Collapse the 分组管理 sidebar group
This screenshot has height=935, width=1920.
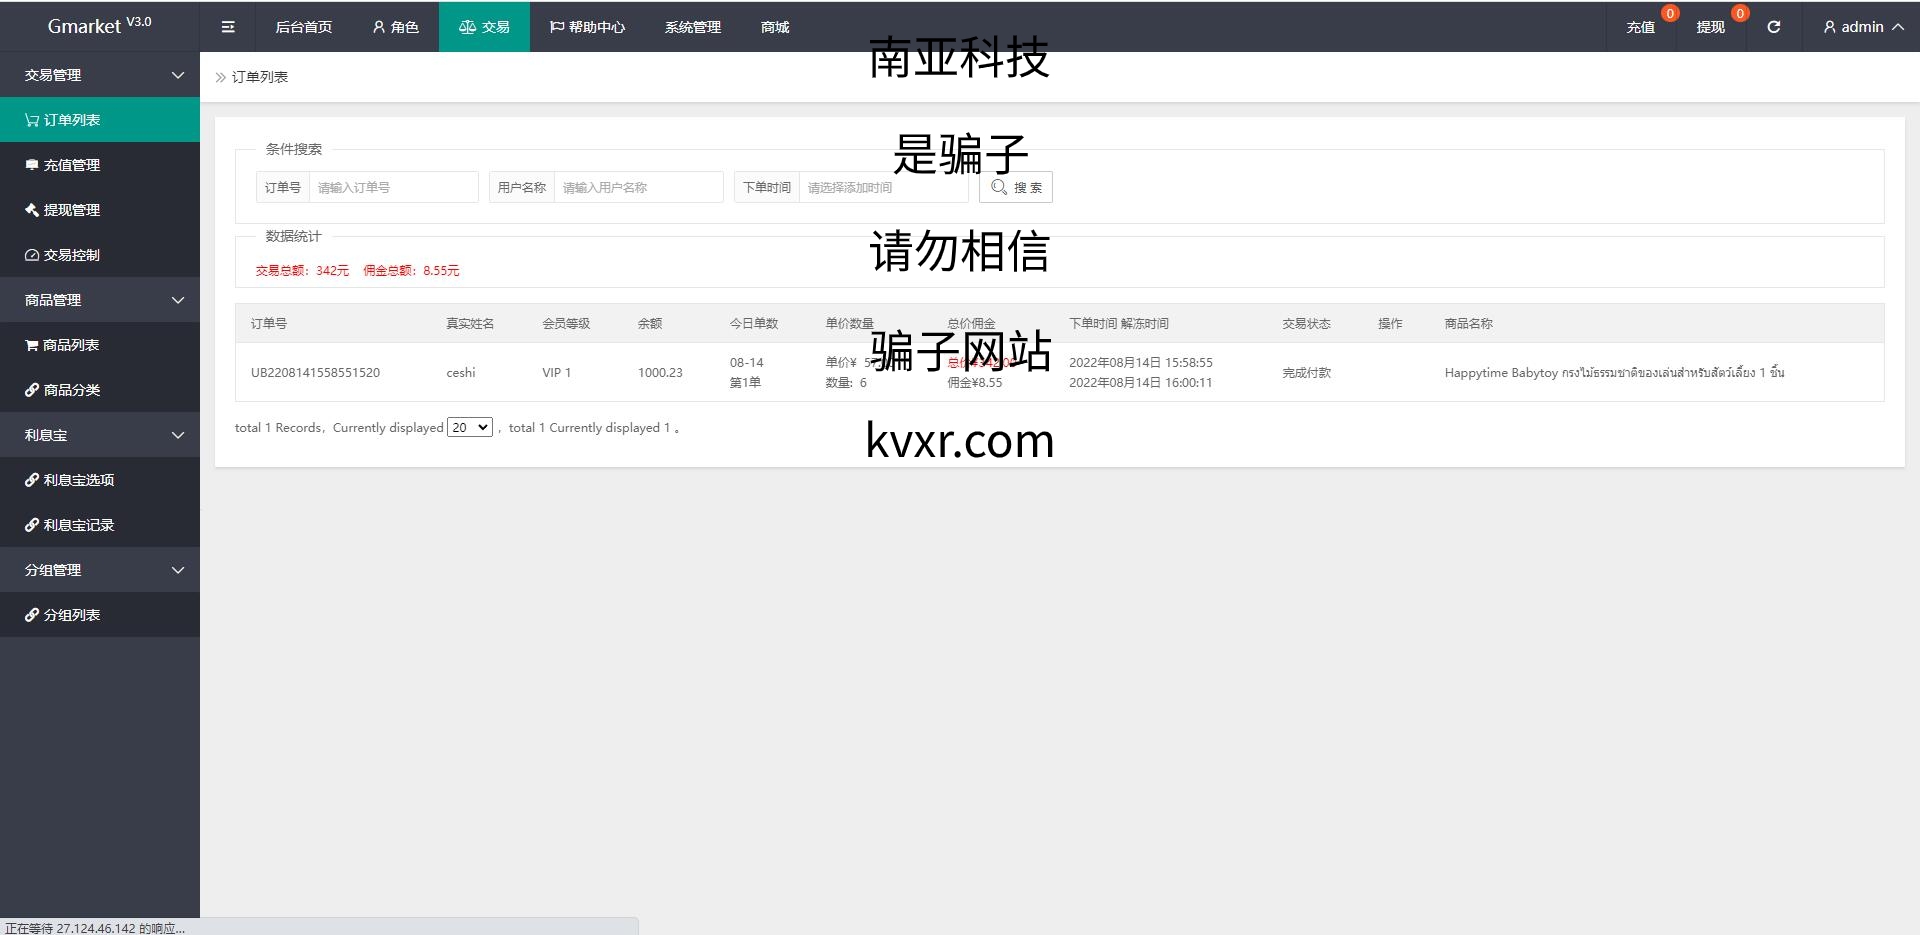(178, 570)
